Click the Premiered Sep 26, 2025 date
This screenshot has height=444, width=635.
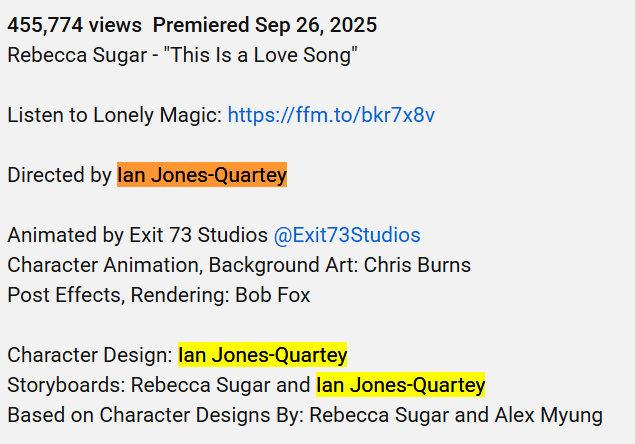click(265, 25)
